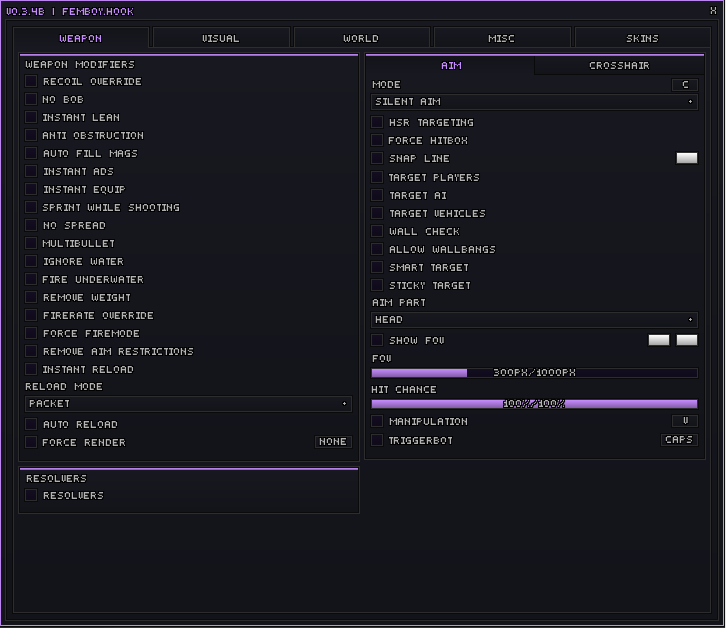
Task: Toggle the No Bob checkbox
Action: 31,99
